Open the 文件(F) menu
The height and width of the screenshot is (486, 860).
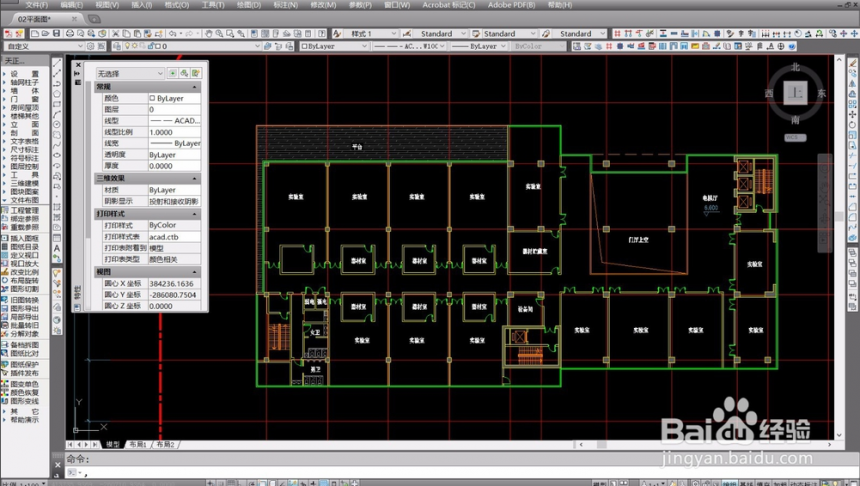[x=36, y=5]
